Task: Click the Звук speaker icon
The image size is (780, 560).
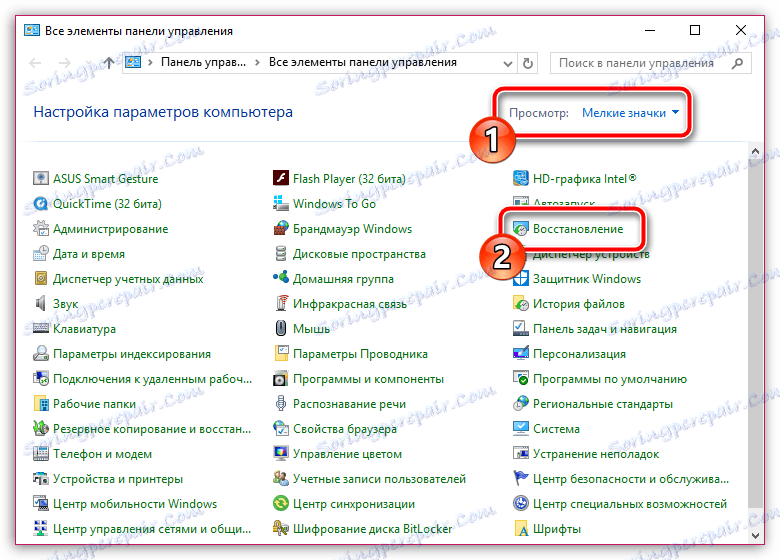Action: click(40, 303)
